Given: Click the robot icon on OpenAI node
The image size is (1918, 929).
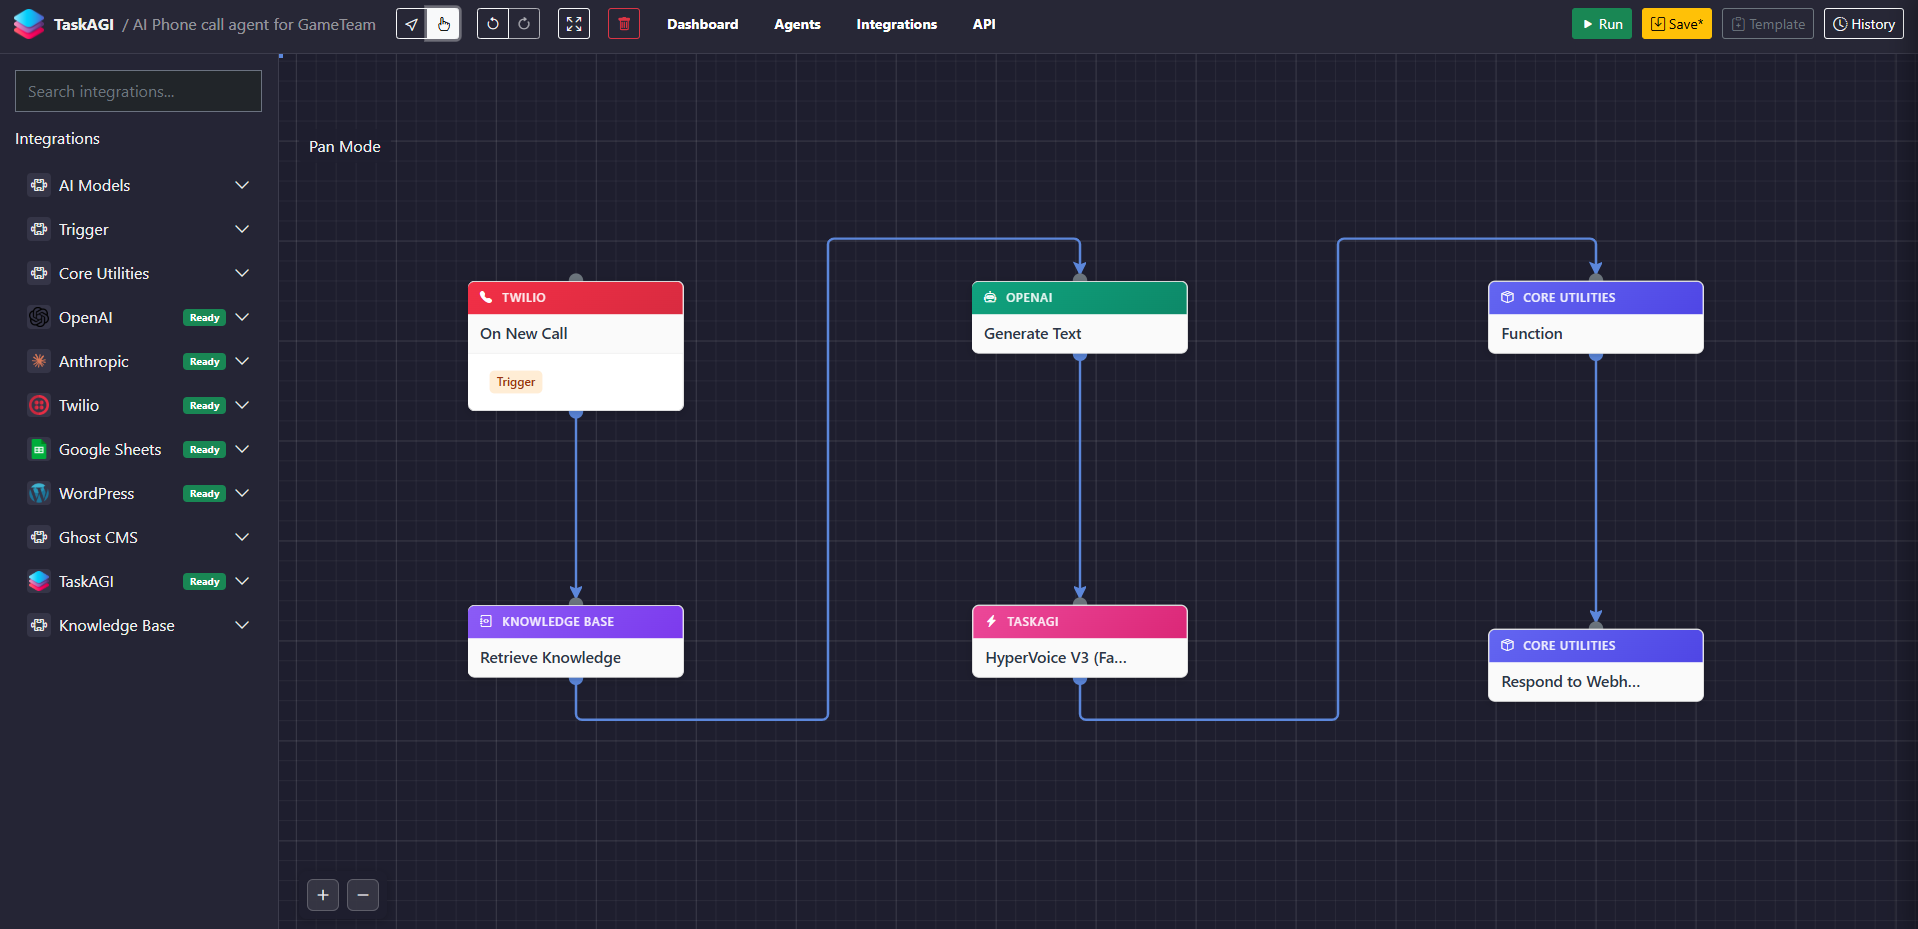Looking at the screenshot, I should coord(990,297).
